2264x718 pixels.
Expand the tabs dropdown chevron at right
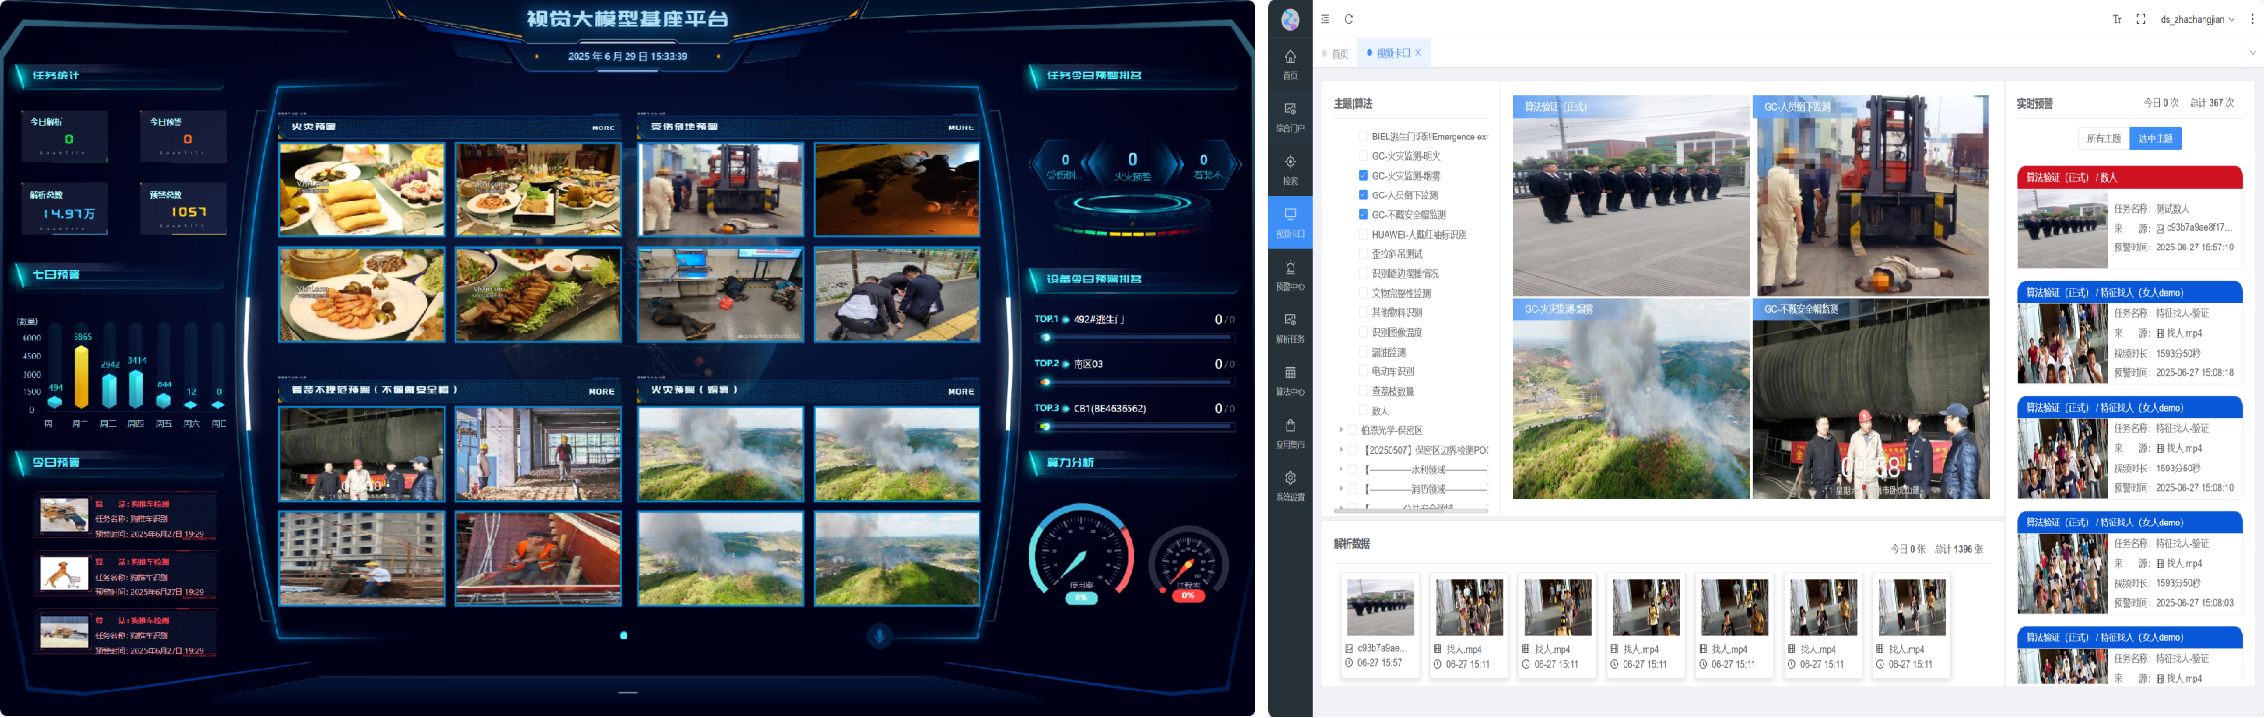pos(2252,53)
